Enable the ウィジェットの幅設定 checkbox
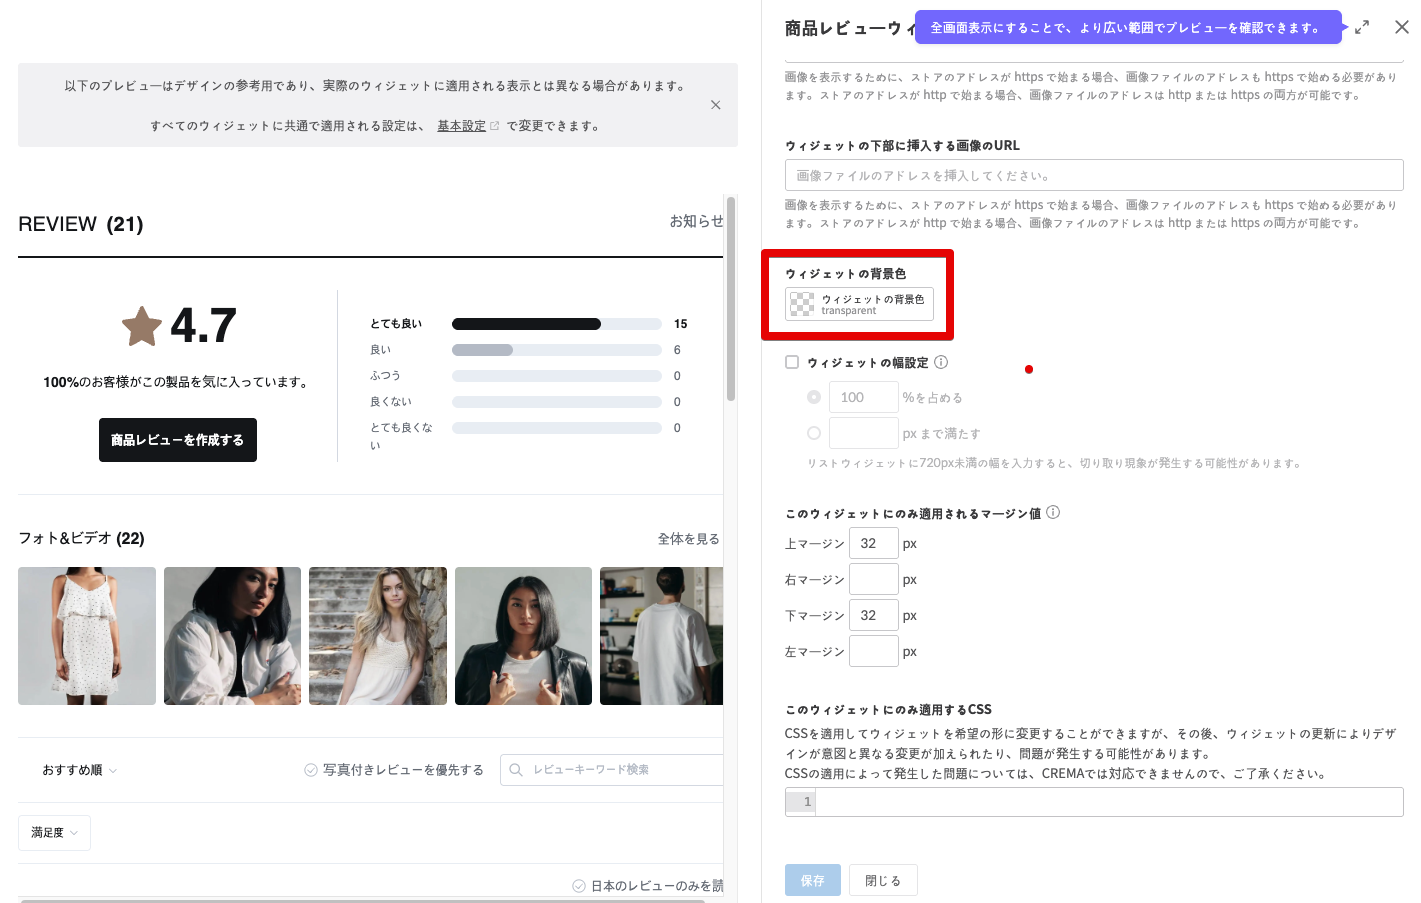1421x903 pixels. click(x=792, y=362)
